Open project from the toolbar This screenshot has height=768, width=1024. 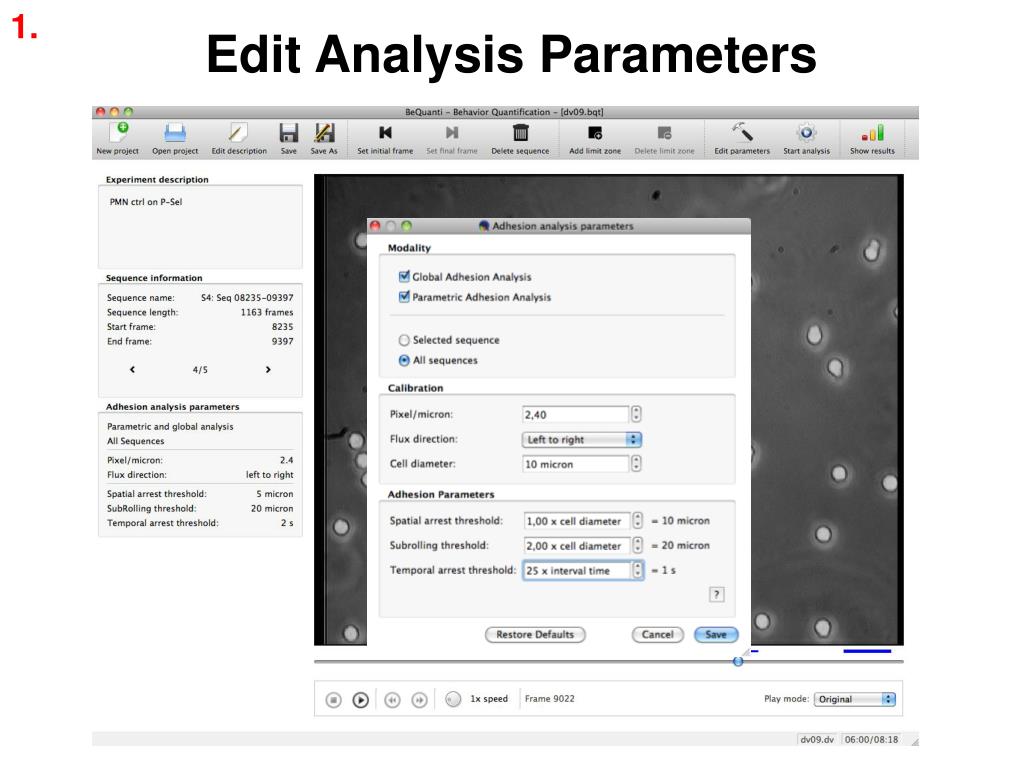(175, 133)
